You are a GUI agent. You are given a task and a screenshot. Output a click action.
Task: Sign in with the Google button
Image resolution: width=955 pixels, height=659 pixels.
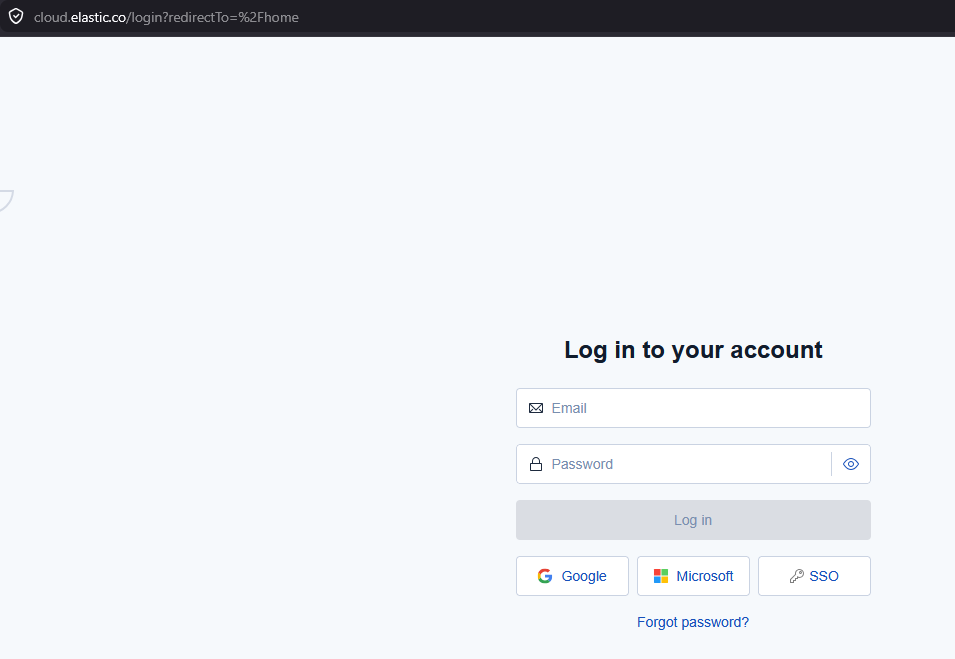[573, 576]
